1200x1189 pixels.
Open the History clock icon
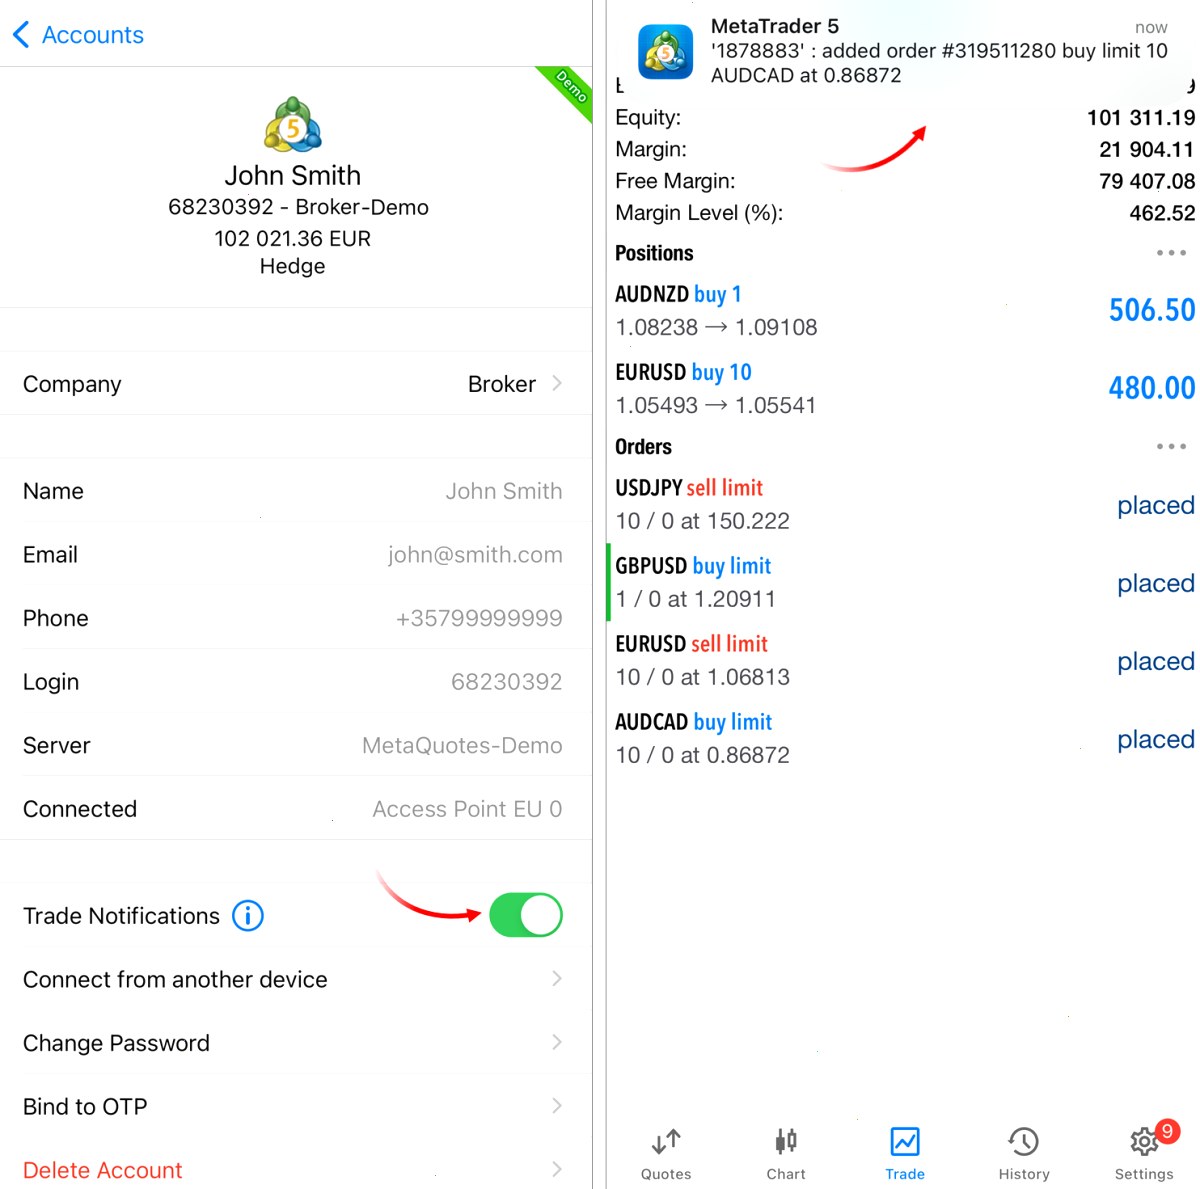pyautogui.click(x=1024, y=1141)
